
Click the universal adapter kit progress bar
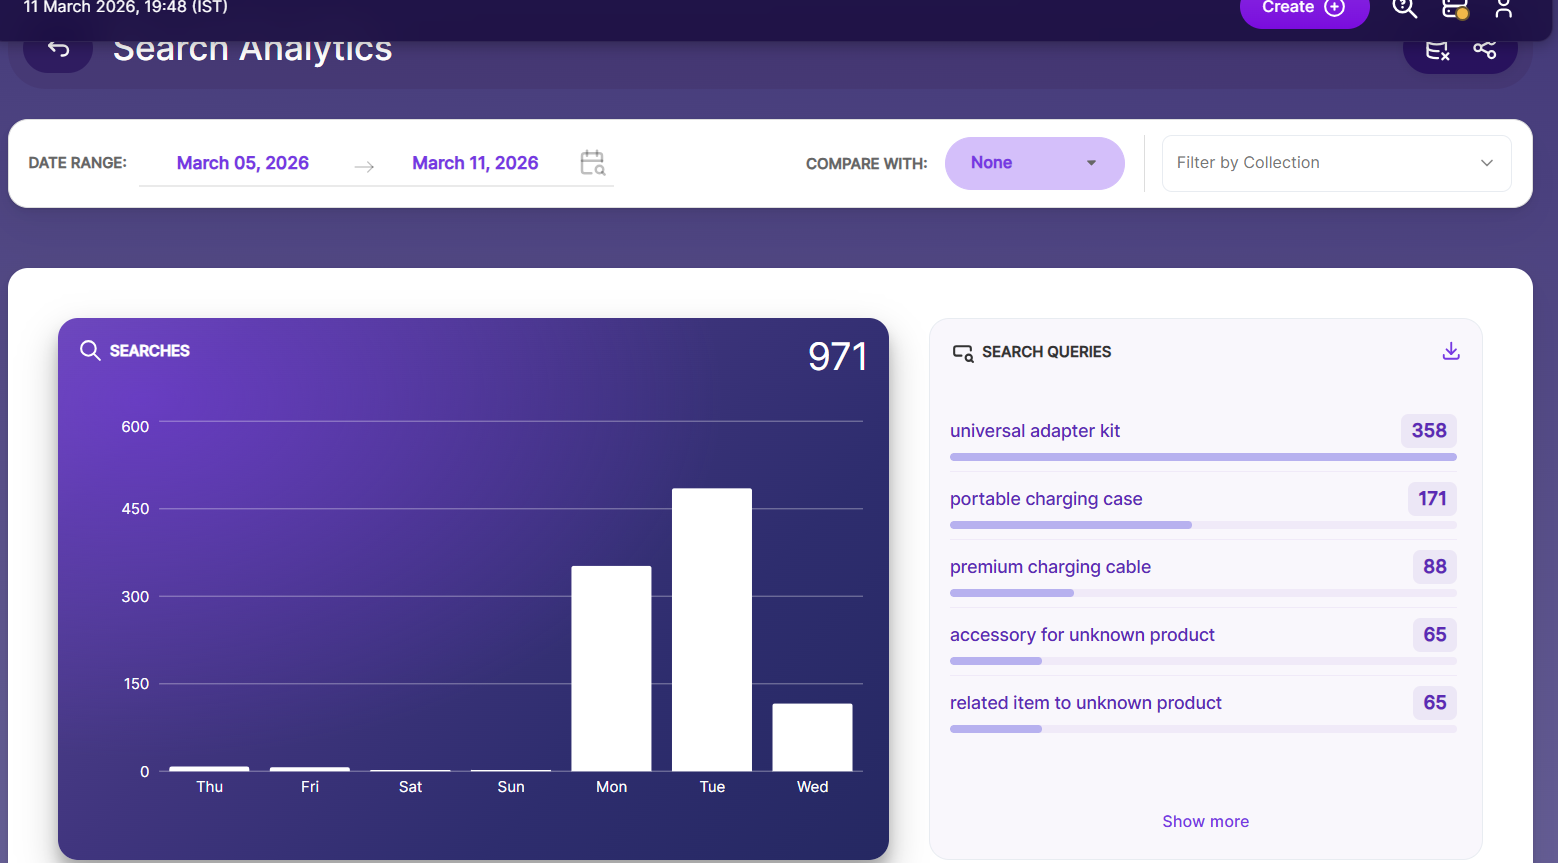tap(1203, 457)
